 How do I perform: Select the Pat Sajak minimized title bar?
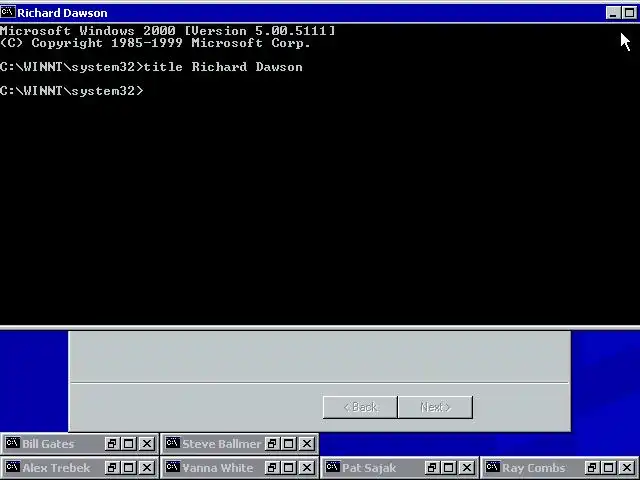pos(400,467)
